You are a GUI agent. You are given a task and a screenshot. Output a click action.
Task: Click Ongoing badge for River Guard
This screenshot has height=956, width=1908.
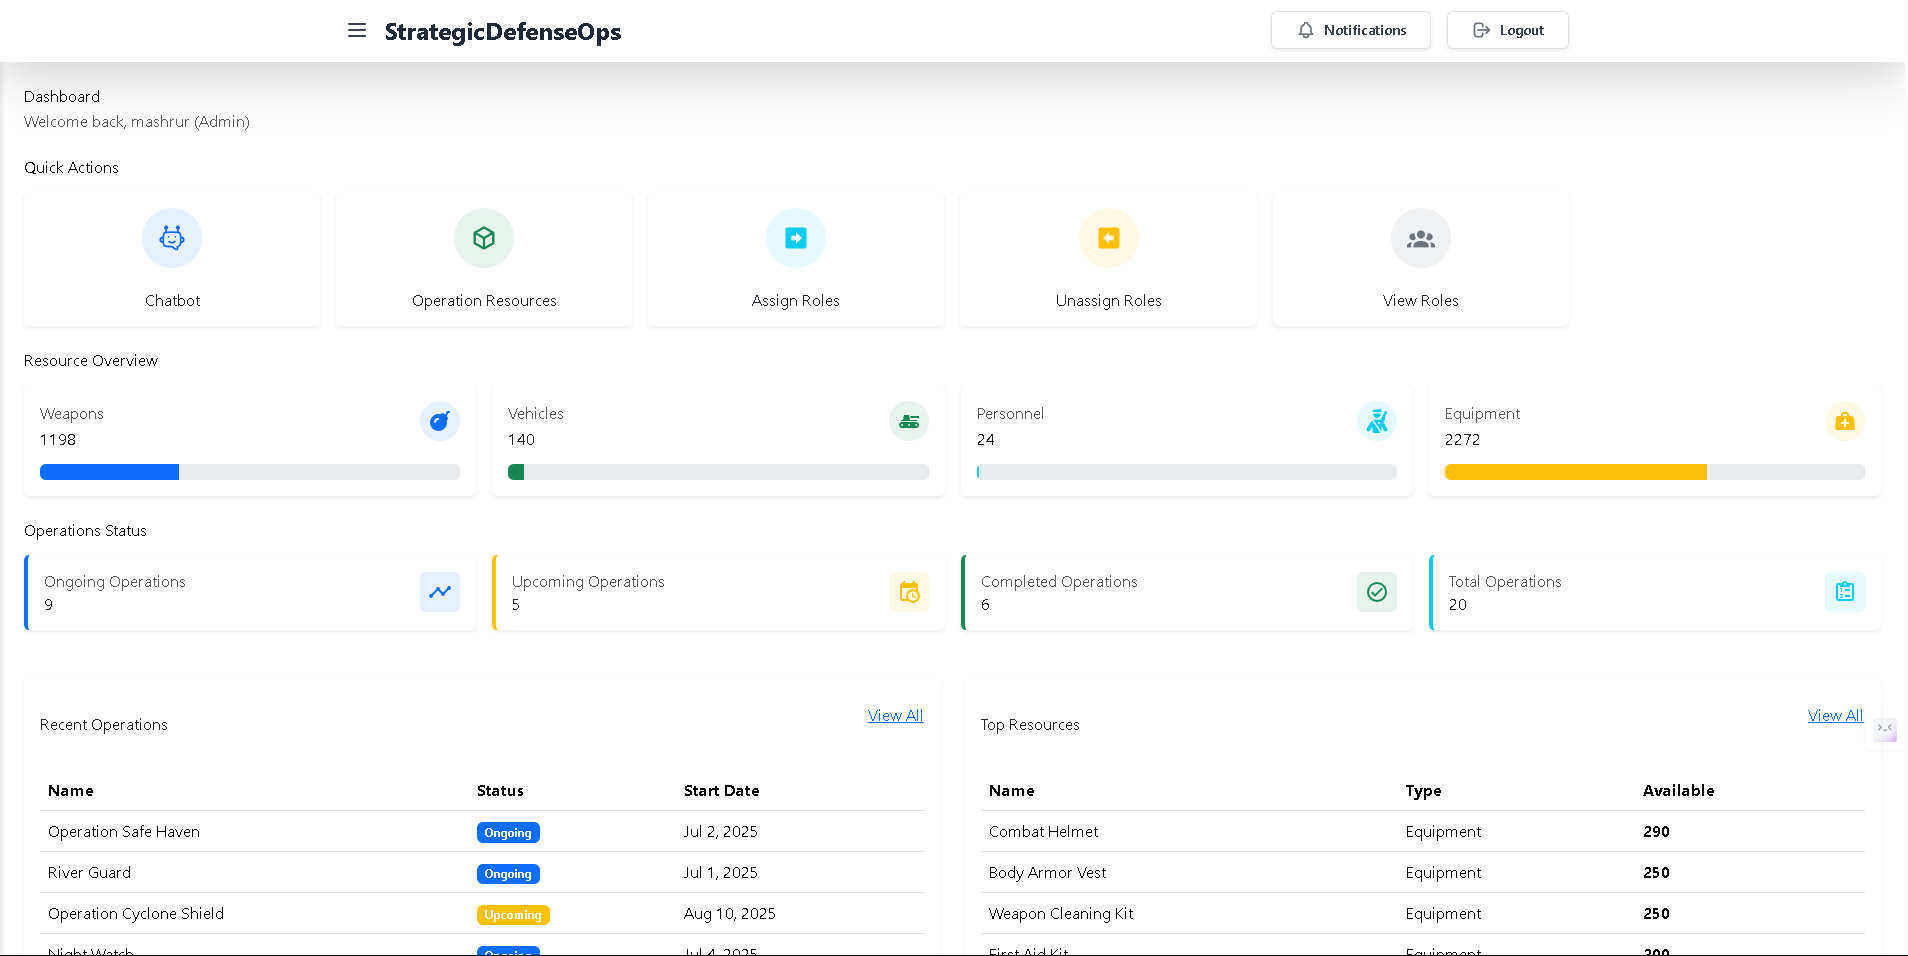[x=508, y=874]
